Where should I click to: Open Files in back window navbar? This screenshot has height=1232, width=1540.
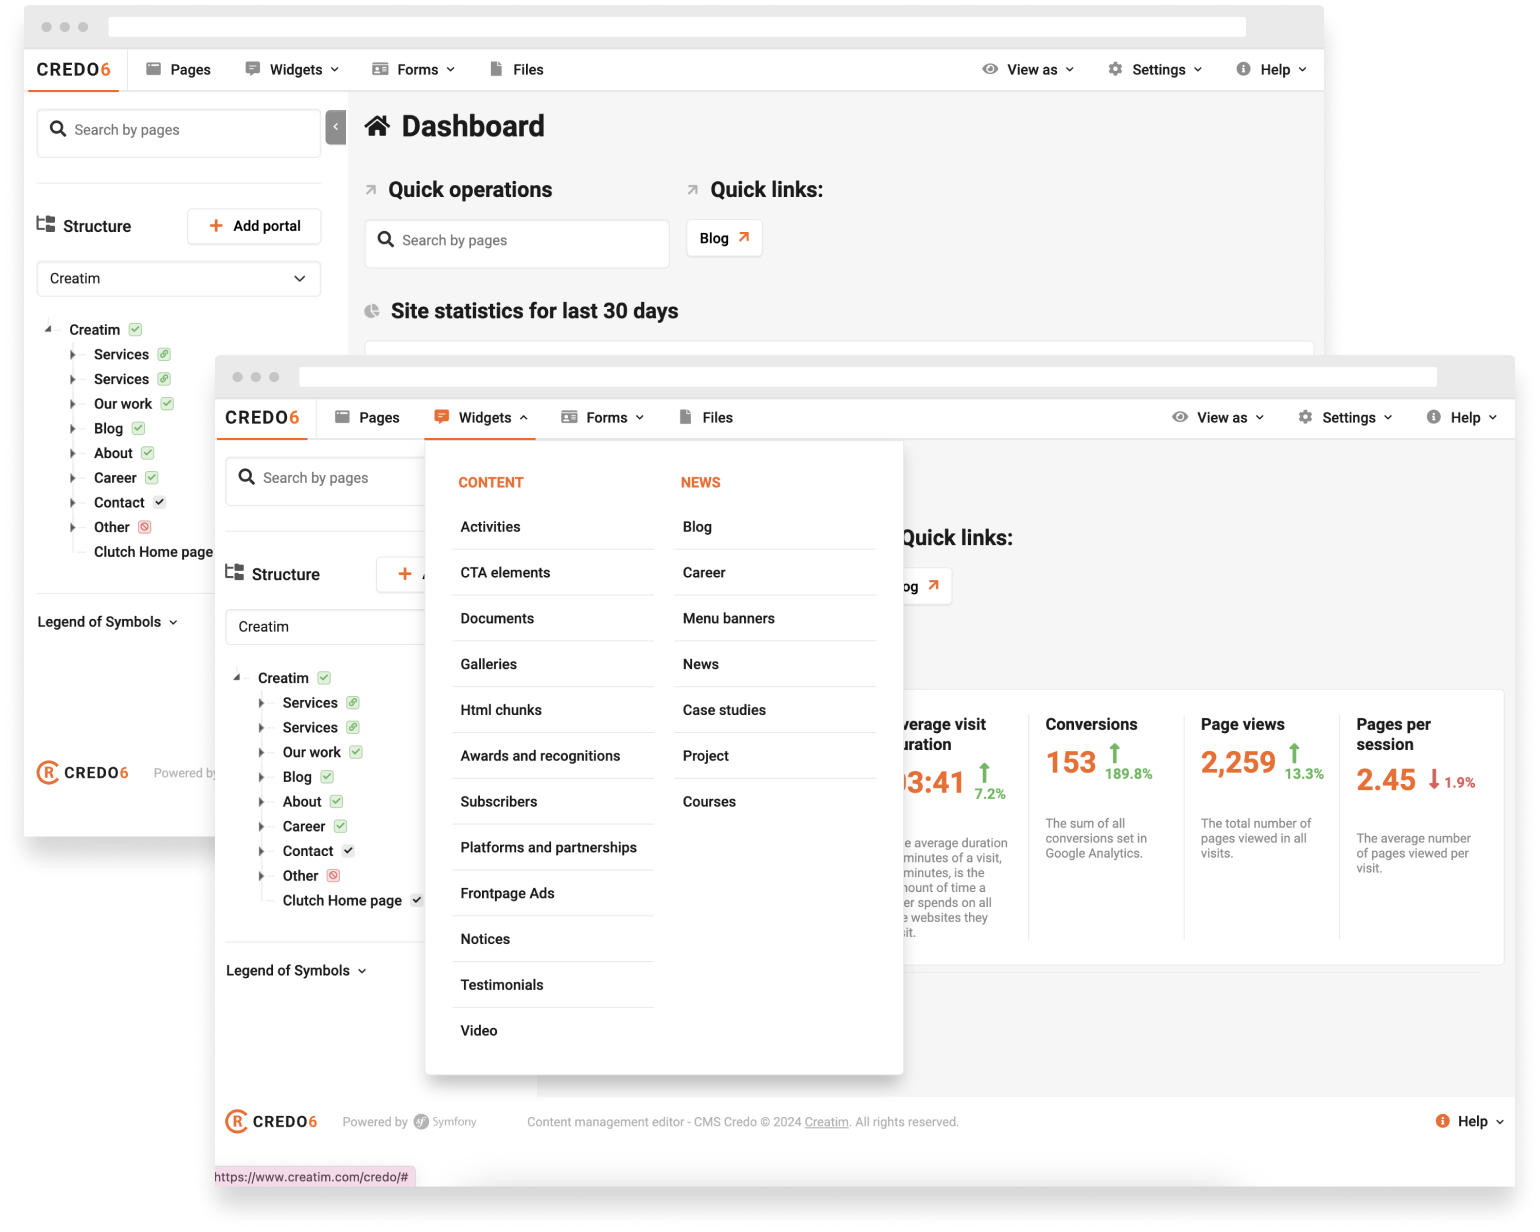(x=516, y=69)
